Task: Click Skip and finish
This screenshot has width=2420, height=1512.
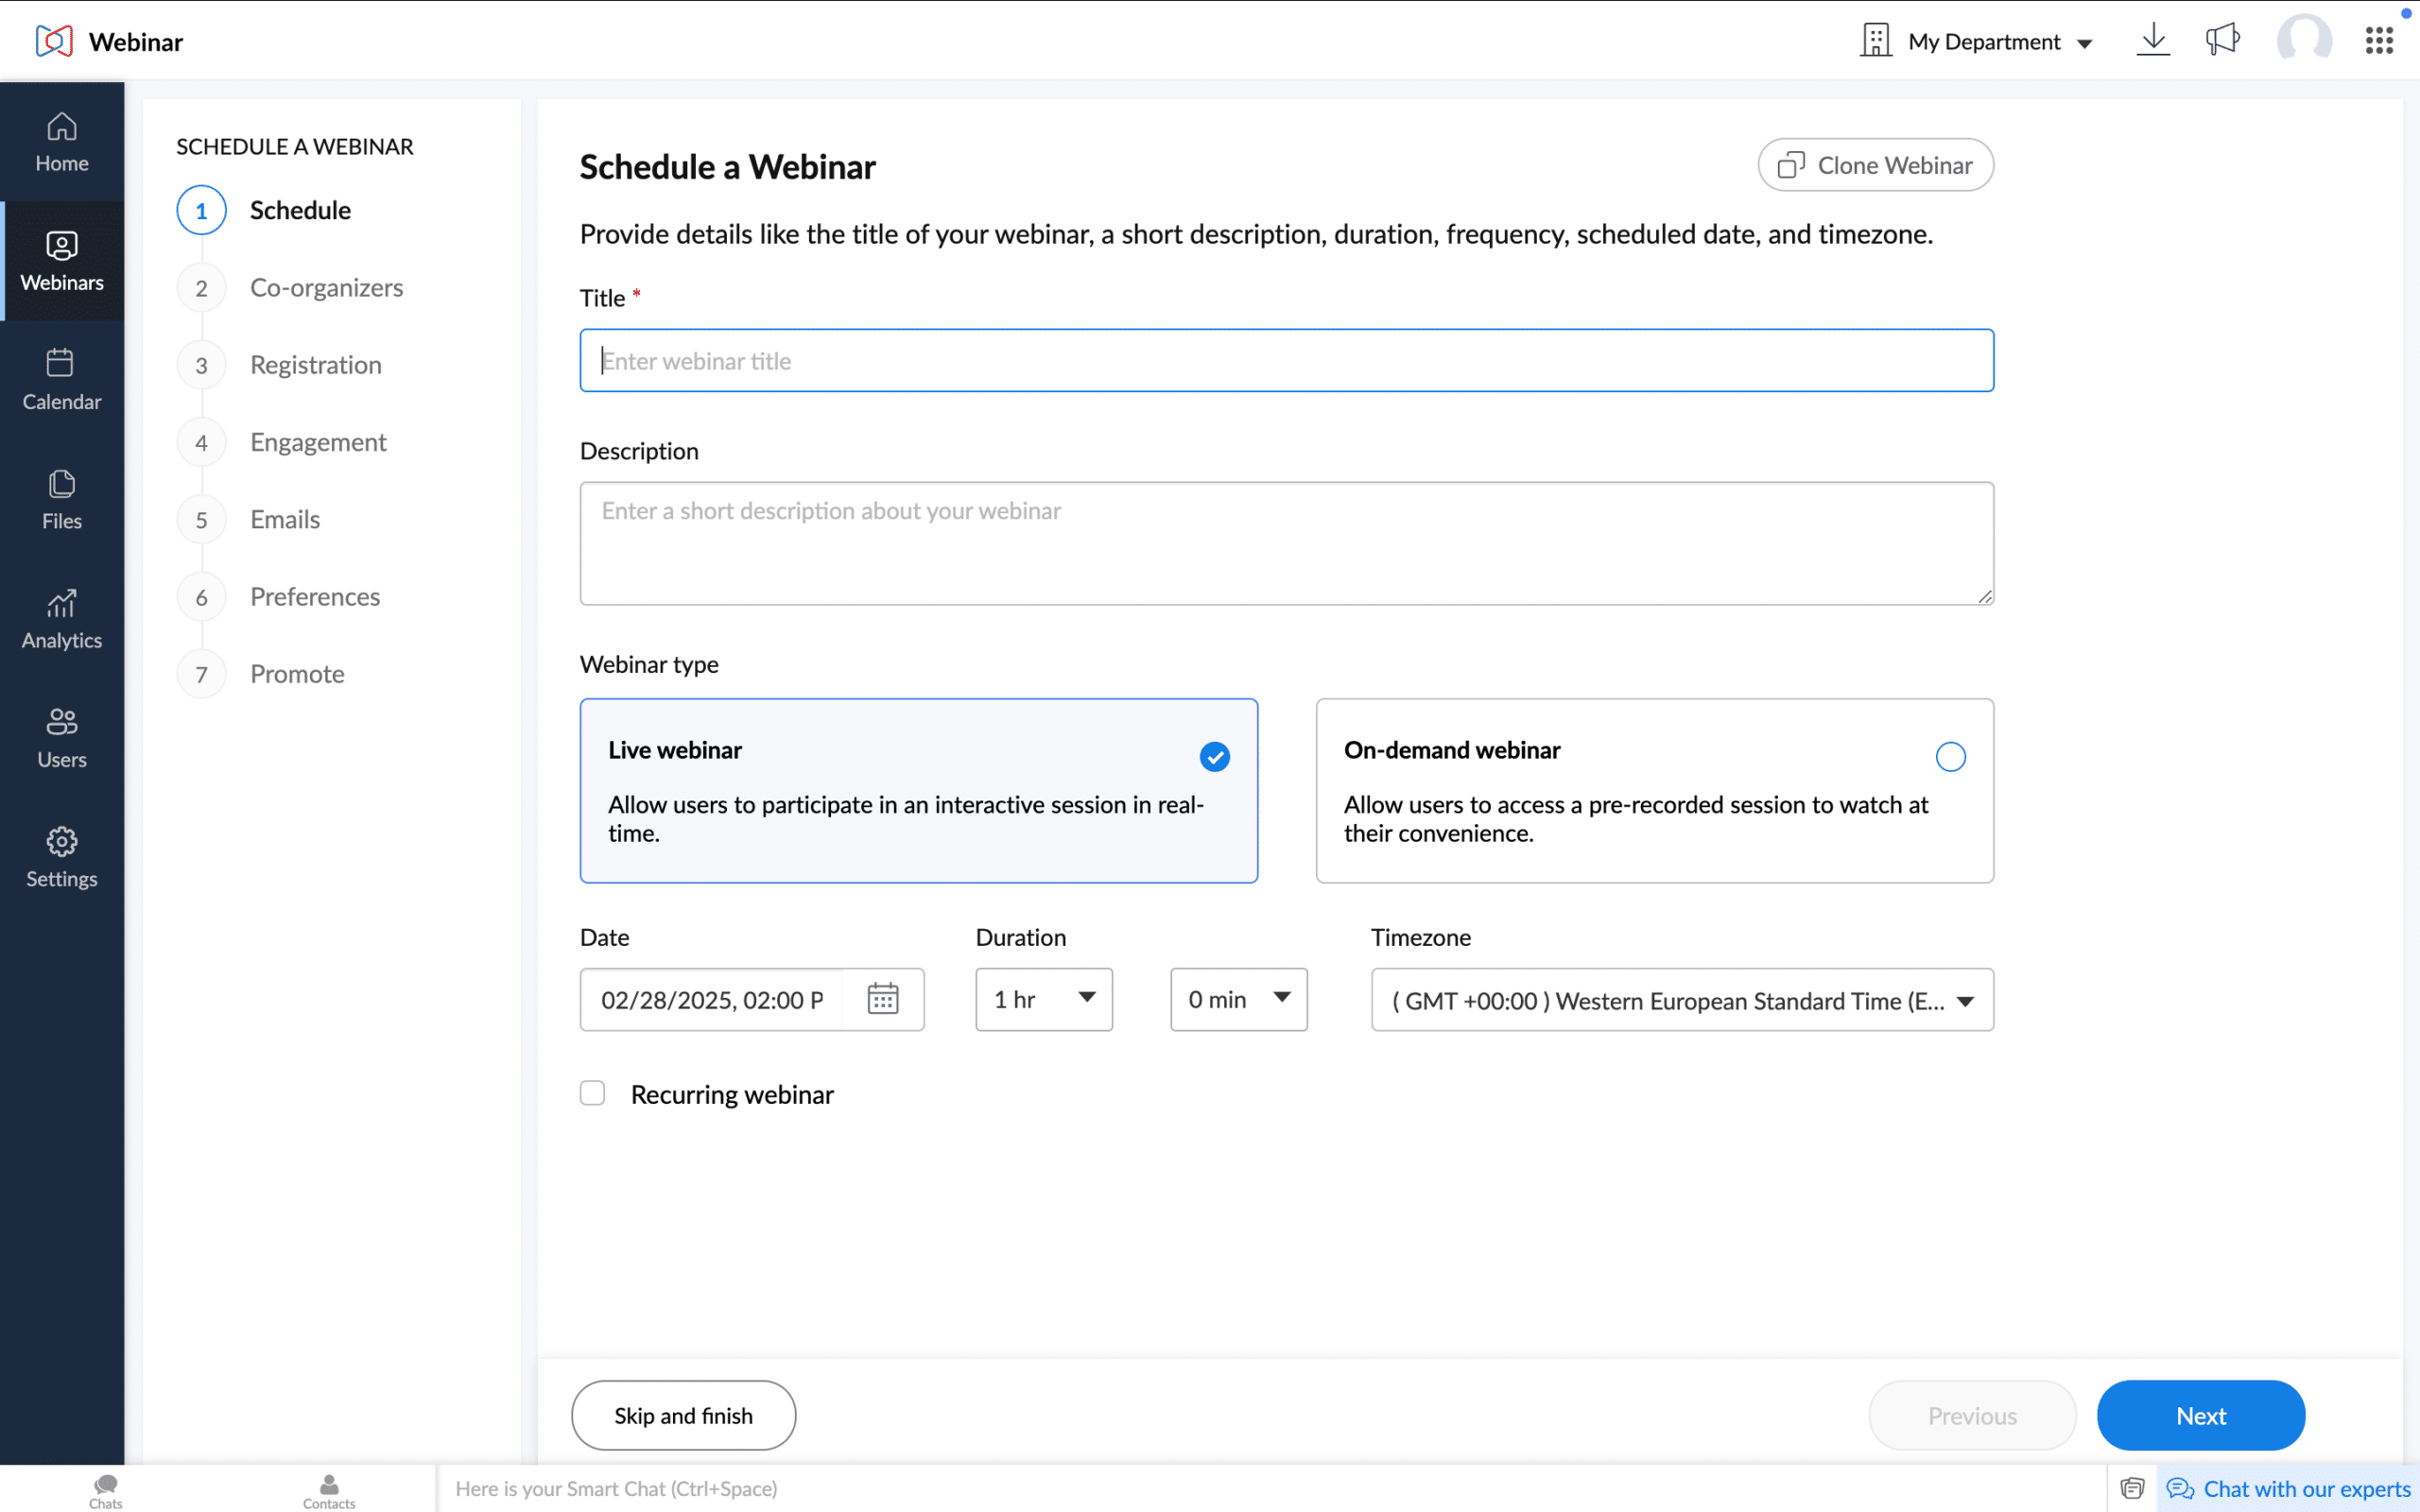Action: [x=683, y=1415]
